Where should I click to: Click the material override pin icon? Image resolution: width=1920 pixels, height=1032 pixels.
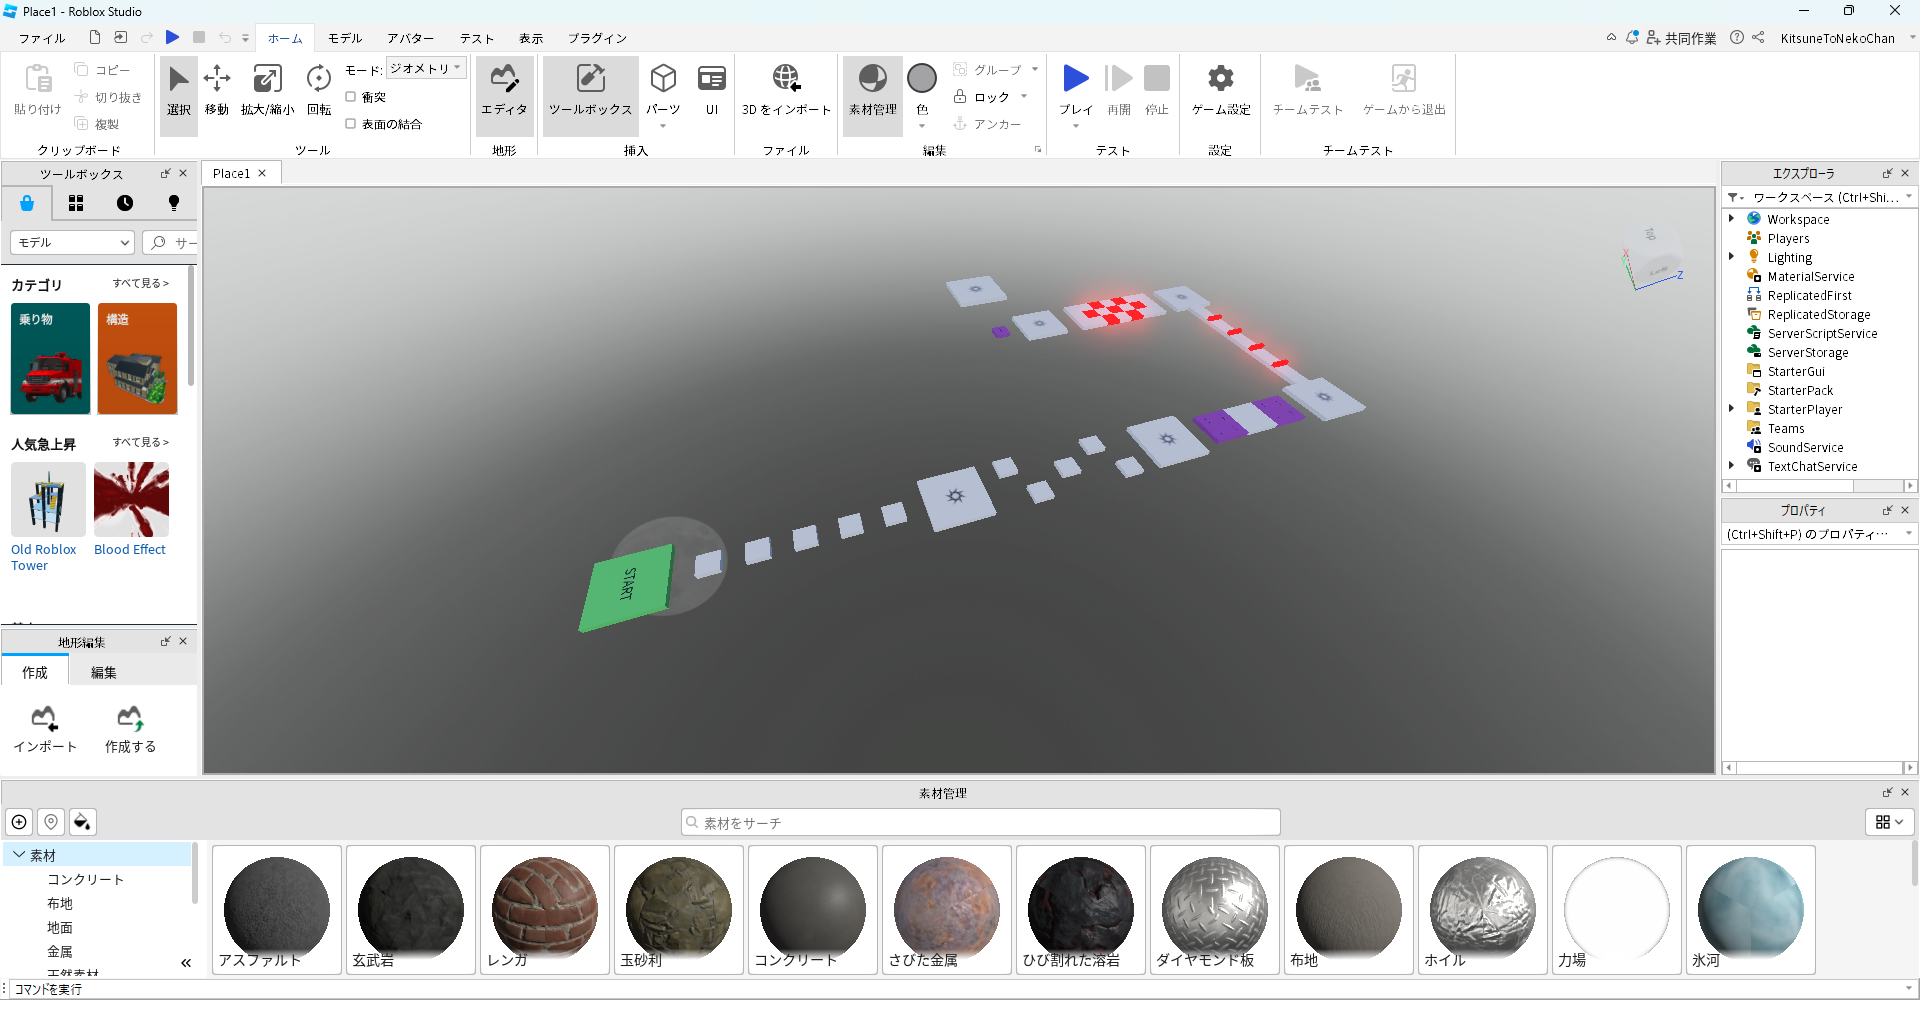tap(51, 822)
